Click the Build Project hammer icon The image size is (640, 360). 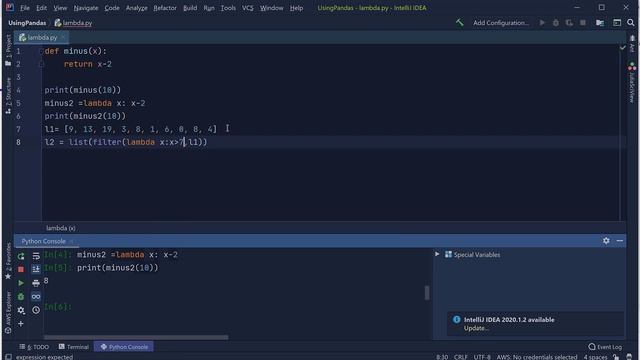460,23
